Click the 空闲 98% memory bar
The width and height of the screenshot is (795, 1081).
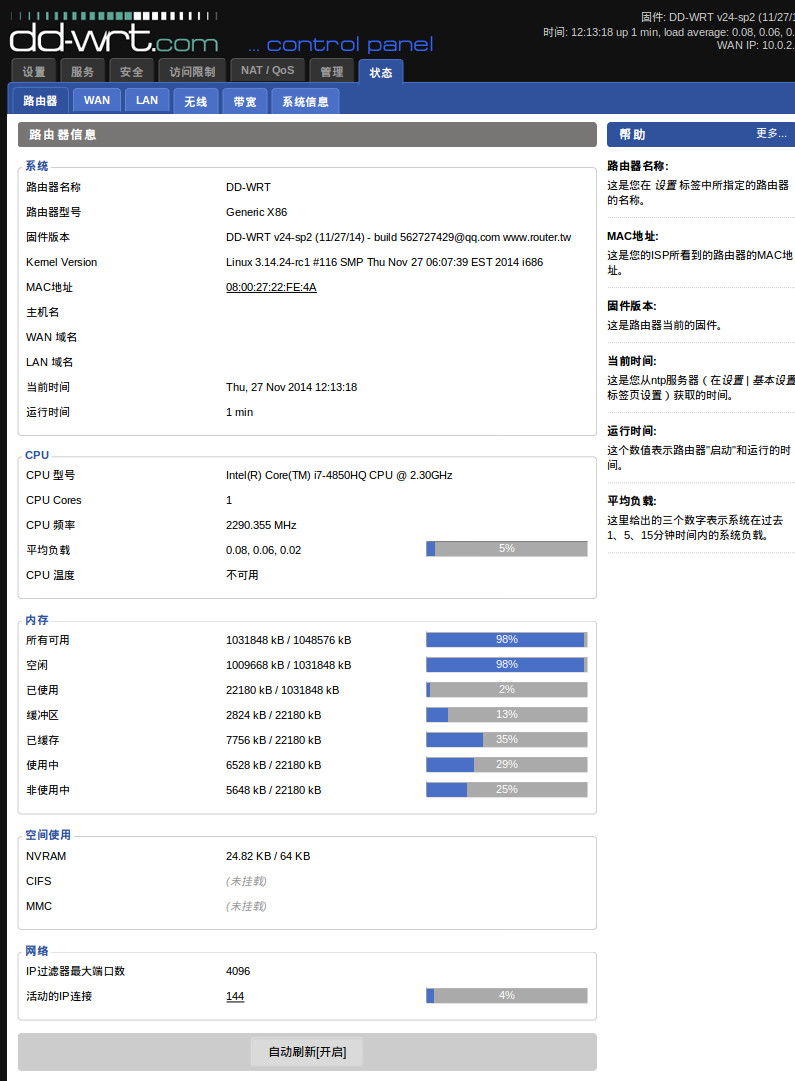(507, 665)
